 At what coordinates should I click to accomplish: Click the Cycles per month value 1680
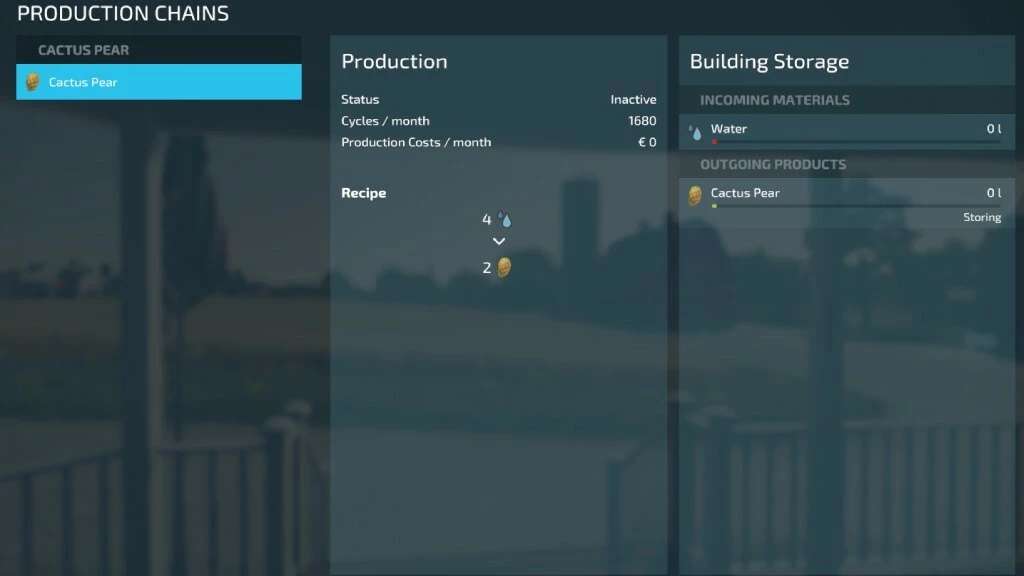642,121
